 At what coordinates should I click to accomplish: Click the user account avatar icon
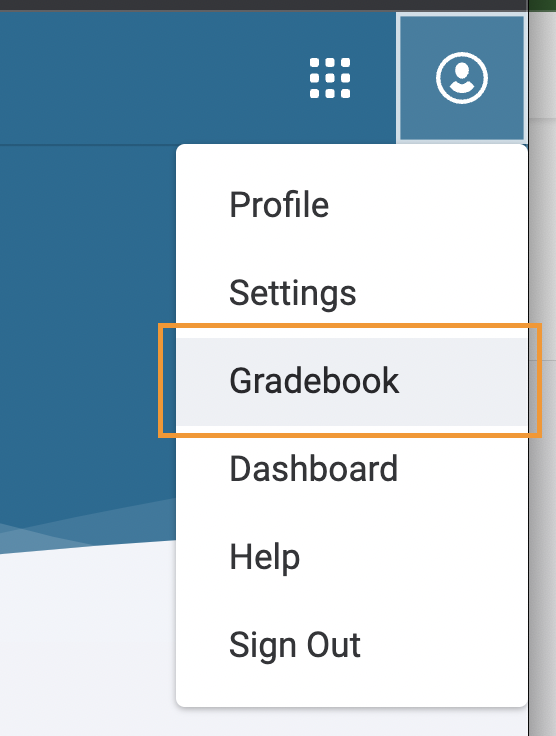pos(462,78)
